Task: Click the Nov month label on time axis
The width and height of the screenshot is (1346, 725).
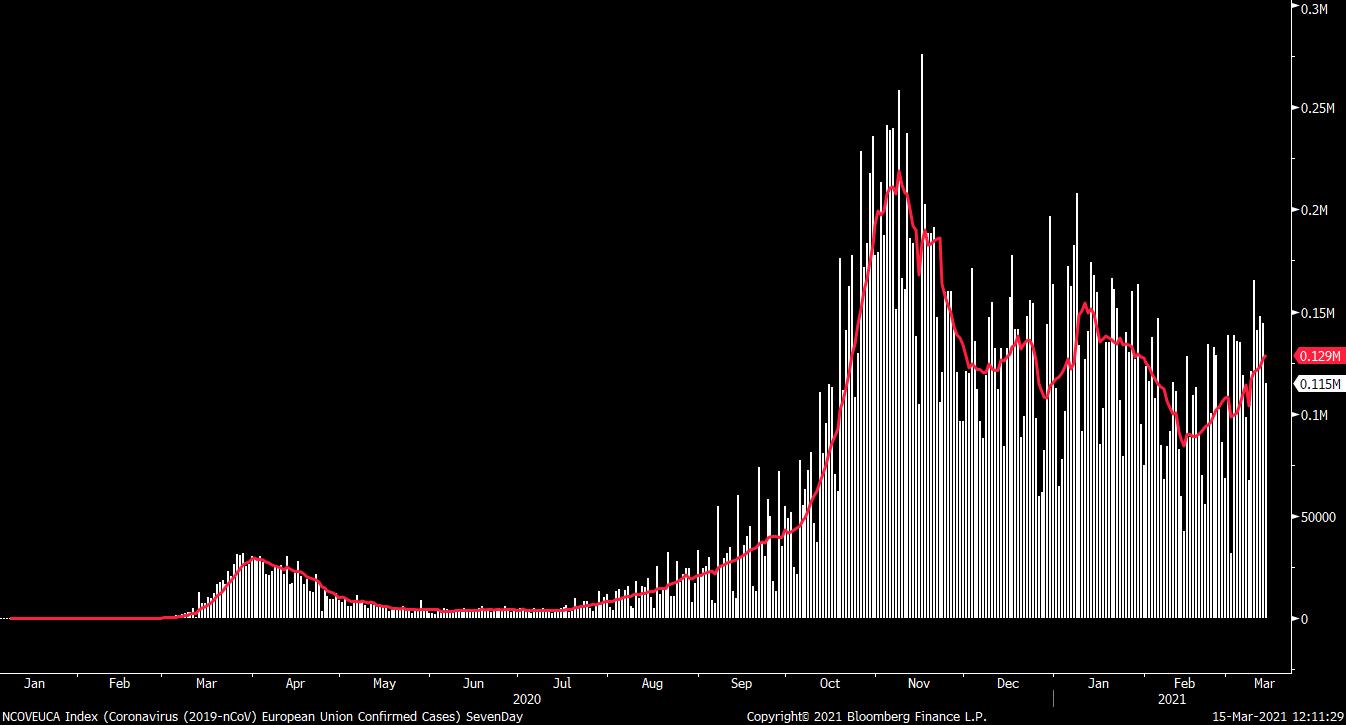Action: tap(918, 684)
